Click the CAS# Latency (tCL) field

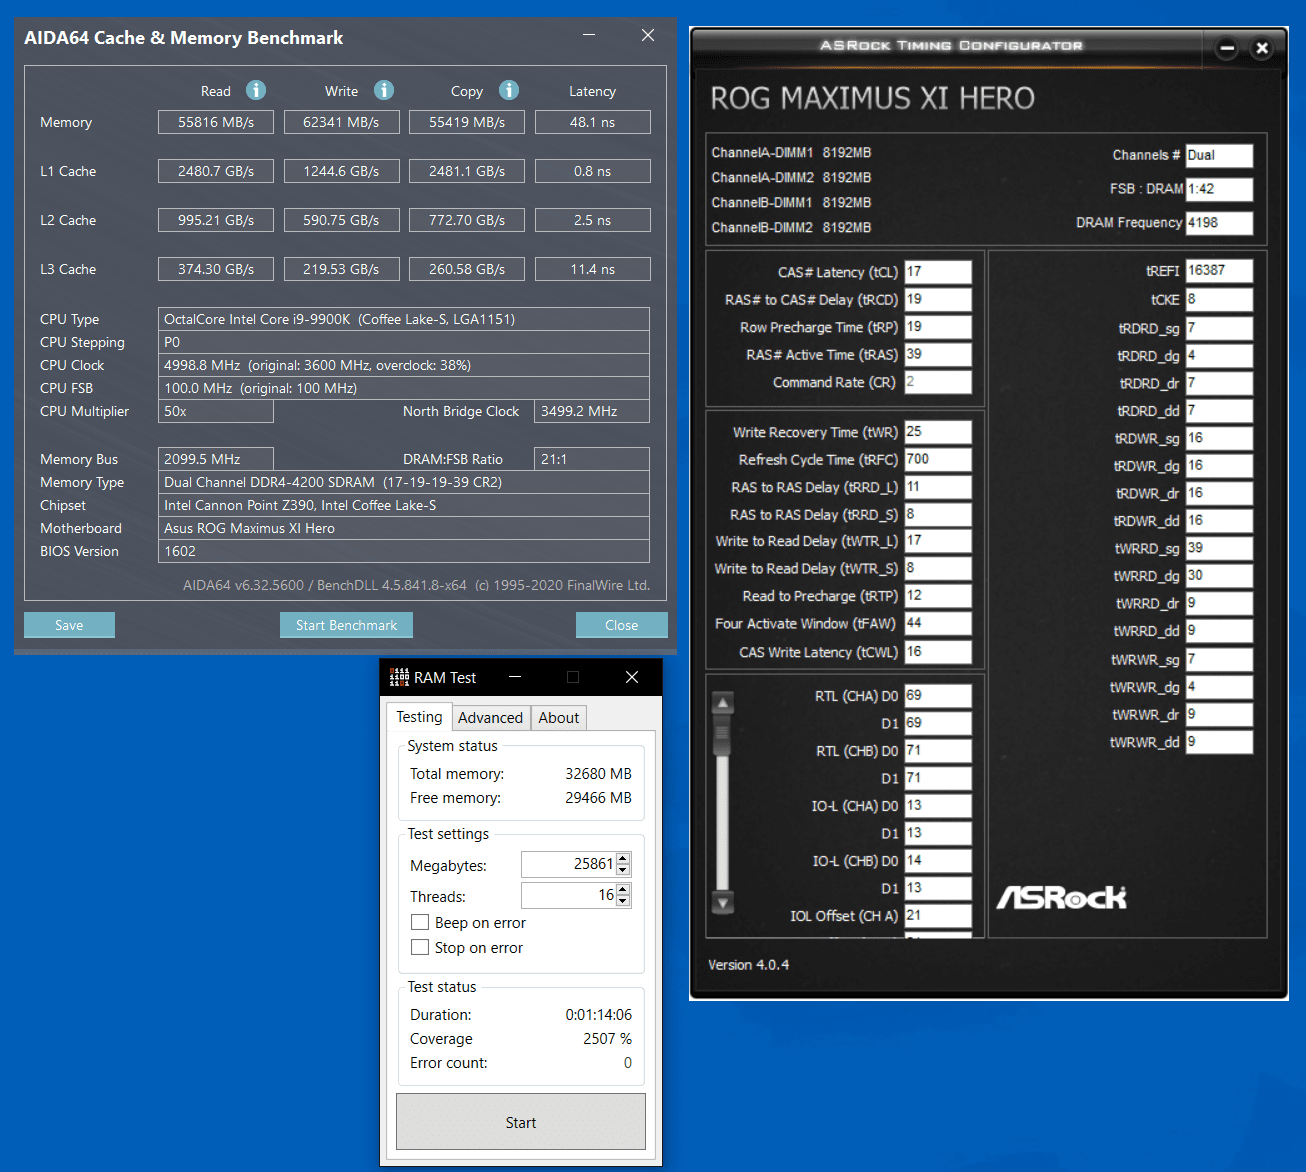click(938, 272)
